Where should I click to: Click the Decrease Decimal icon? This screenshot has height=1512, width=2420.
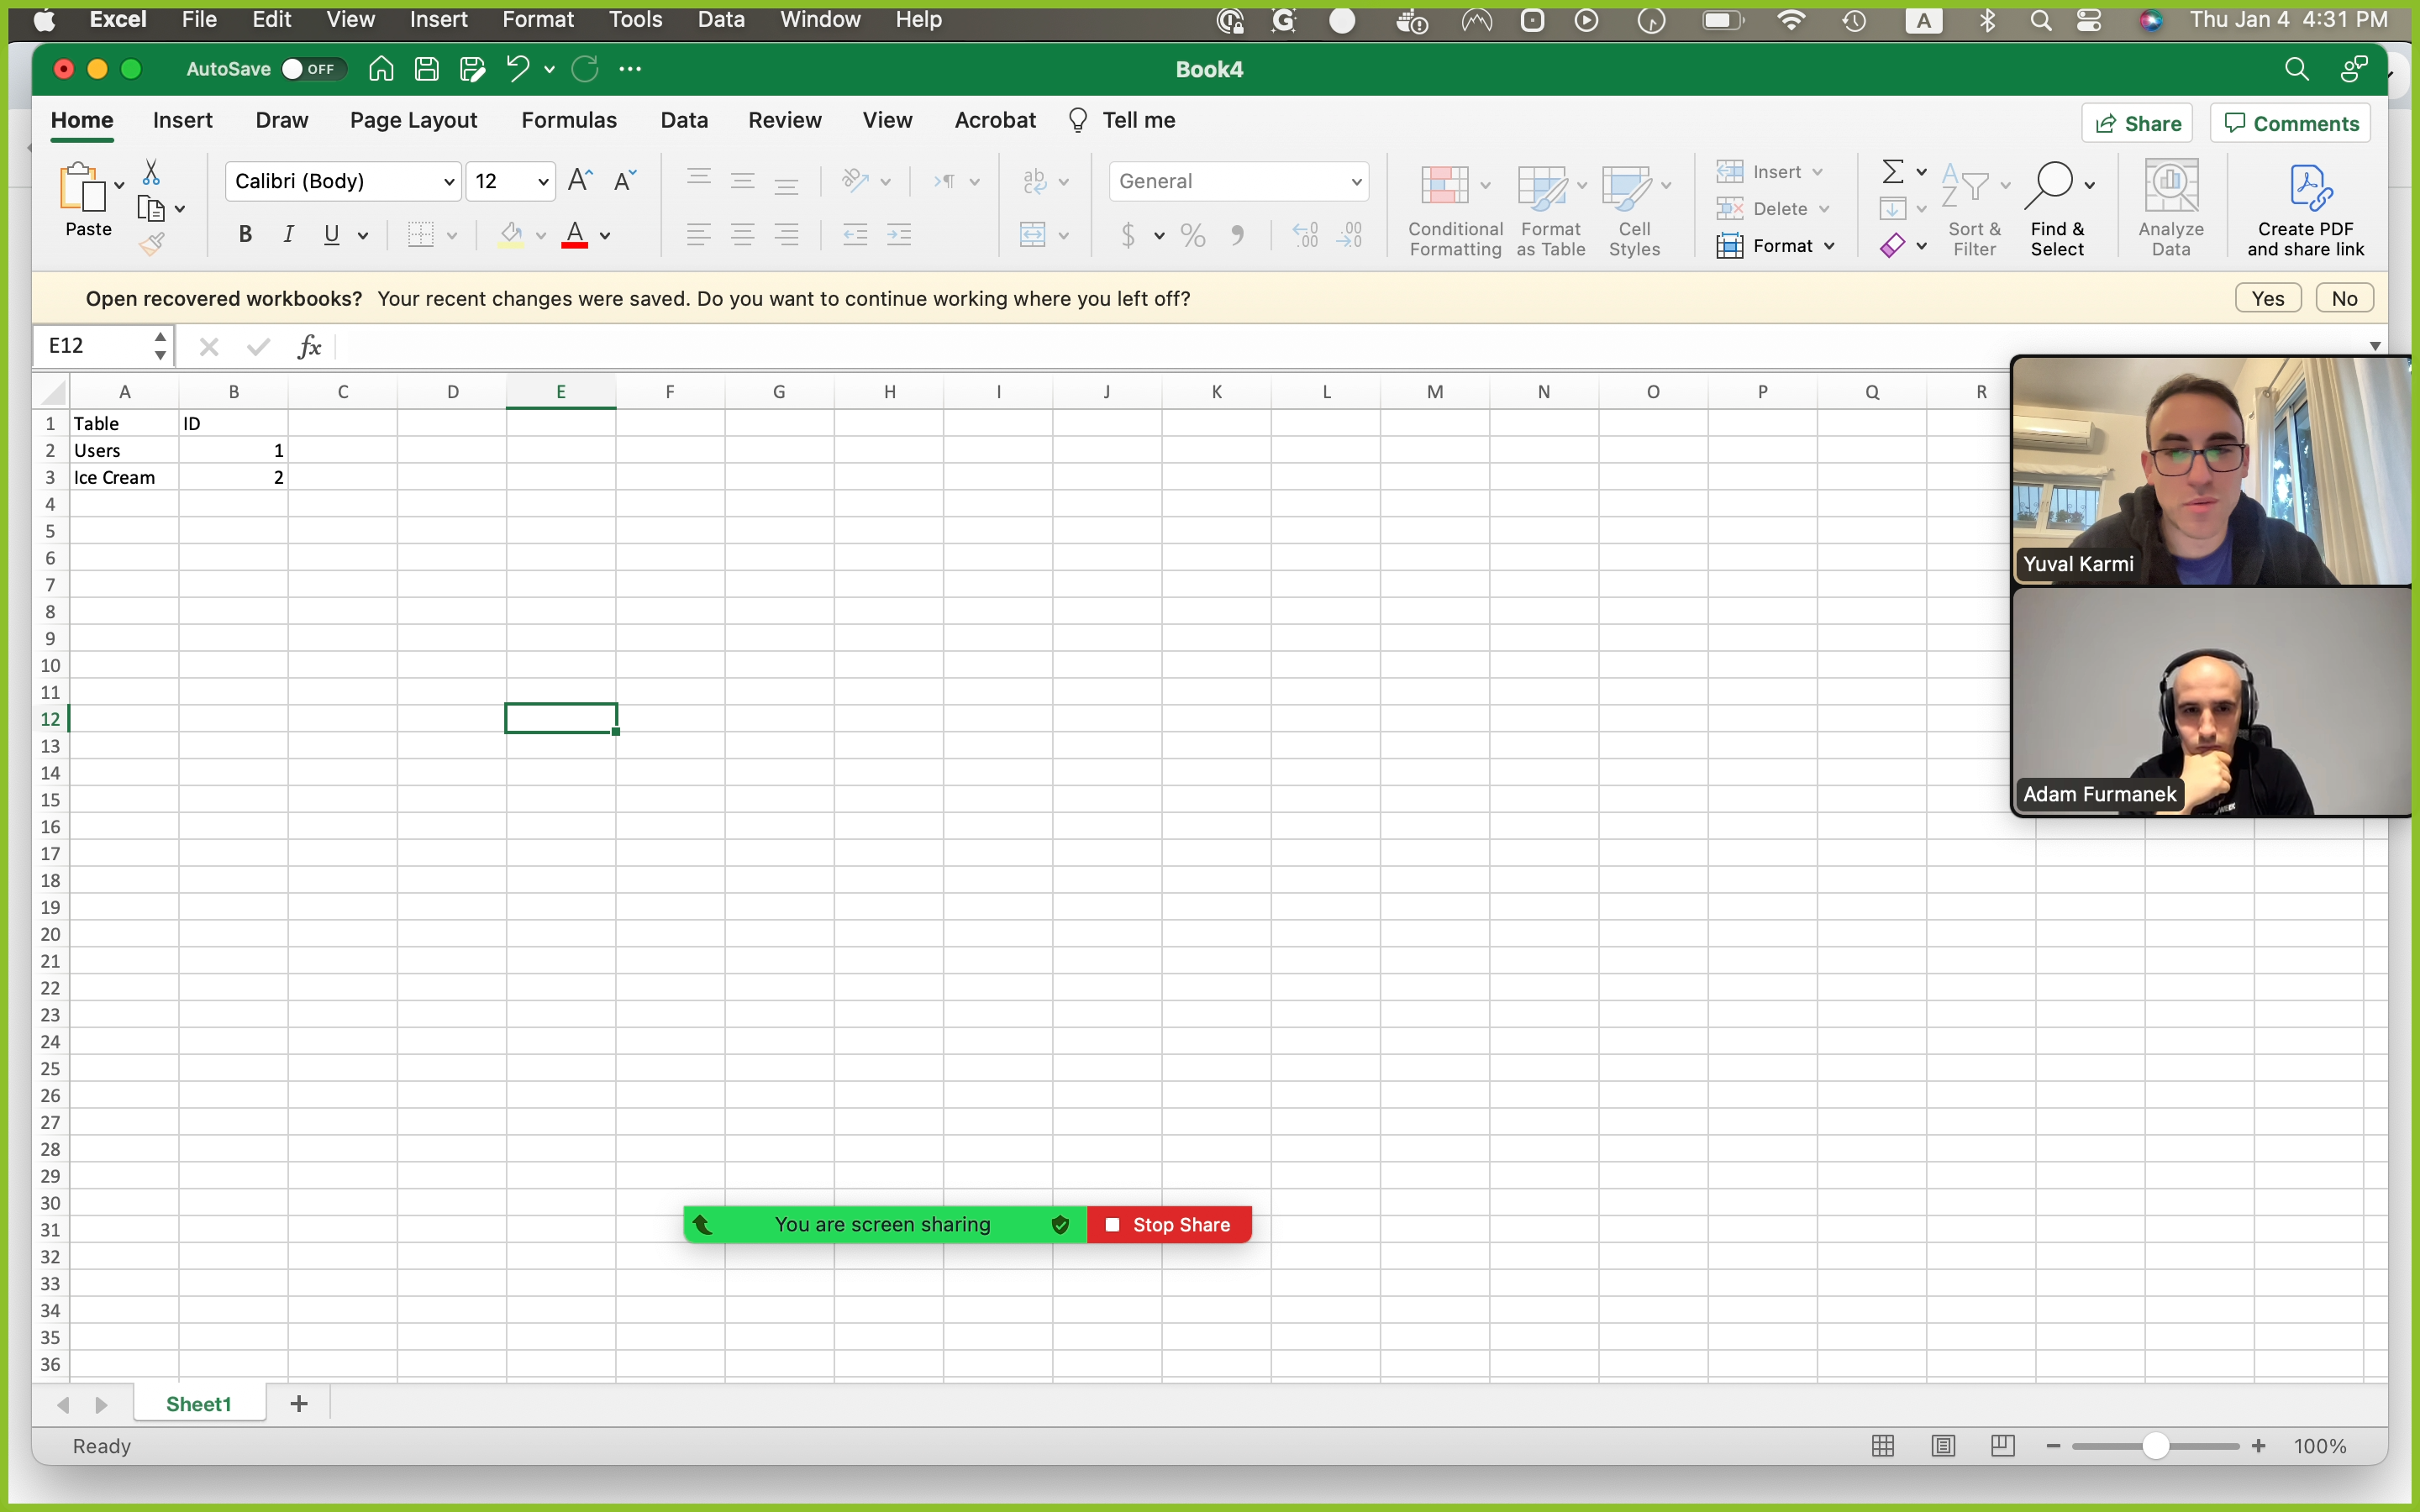pyautogui.click(x=1349, y=236)
